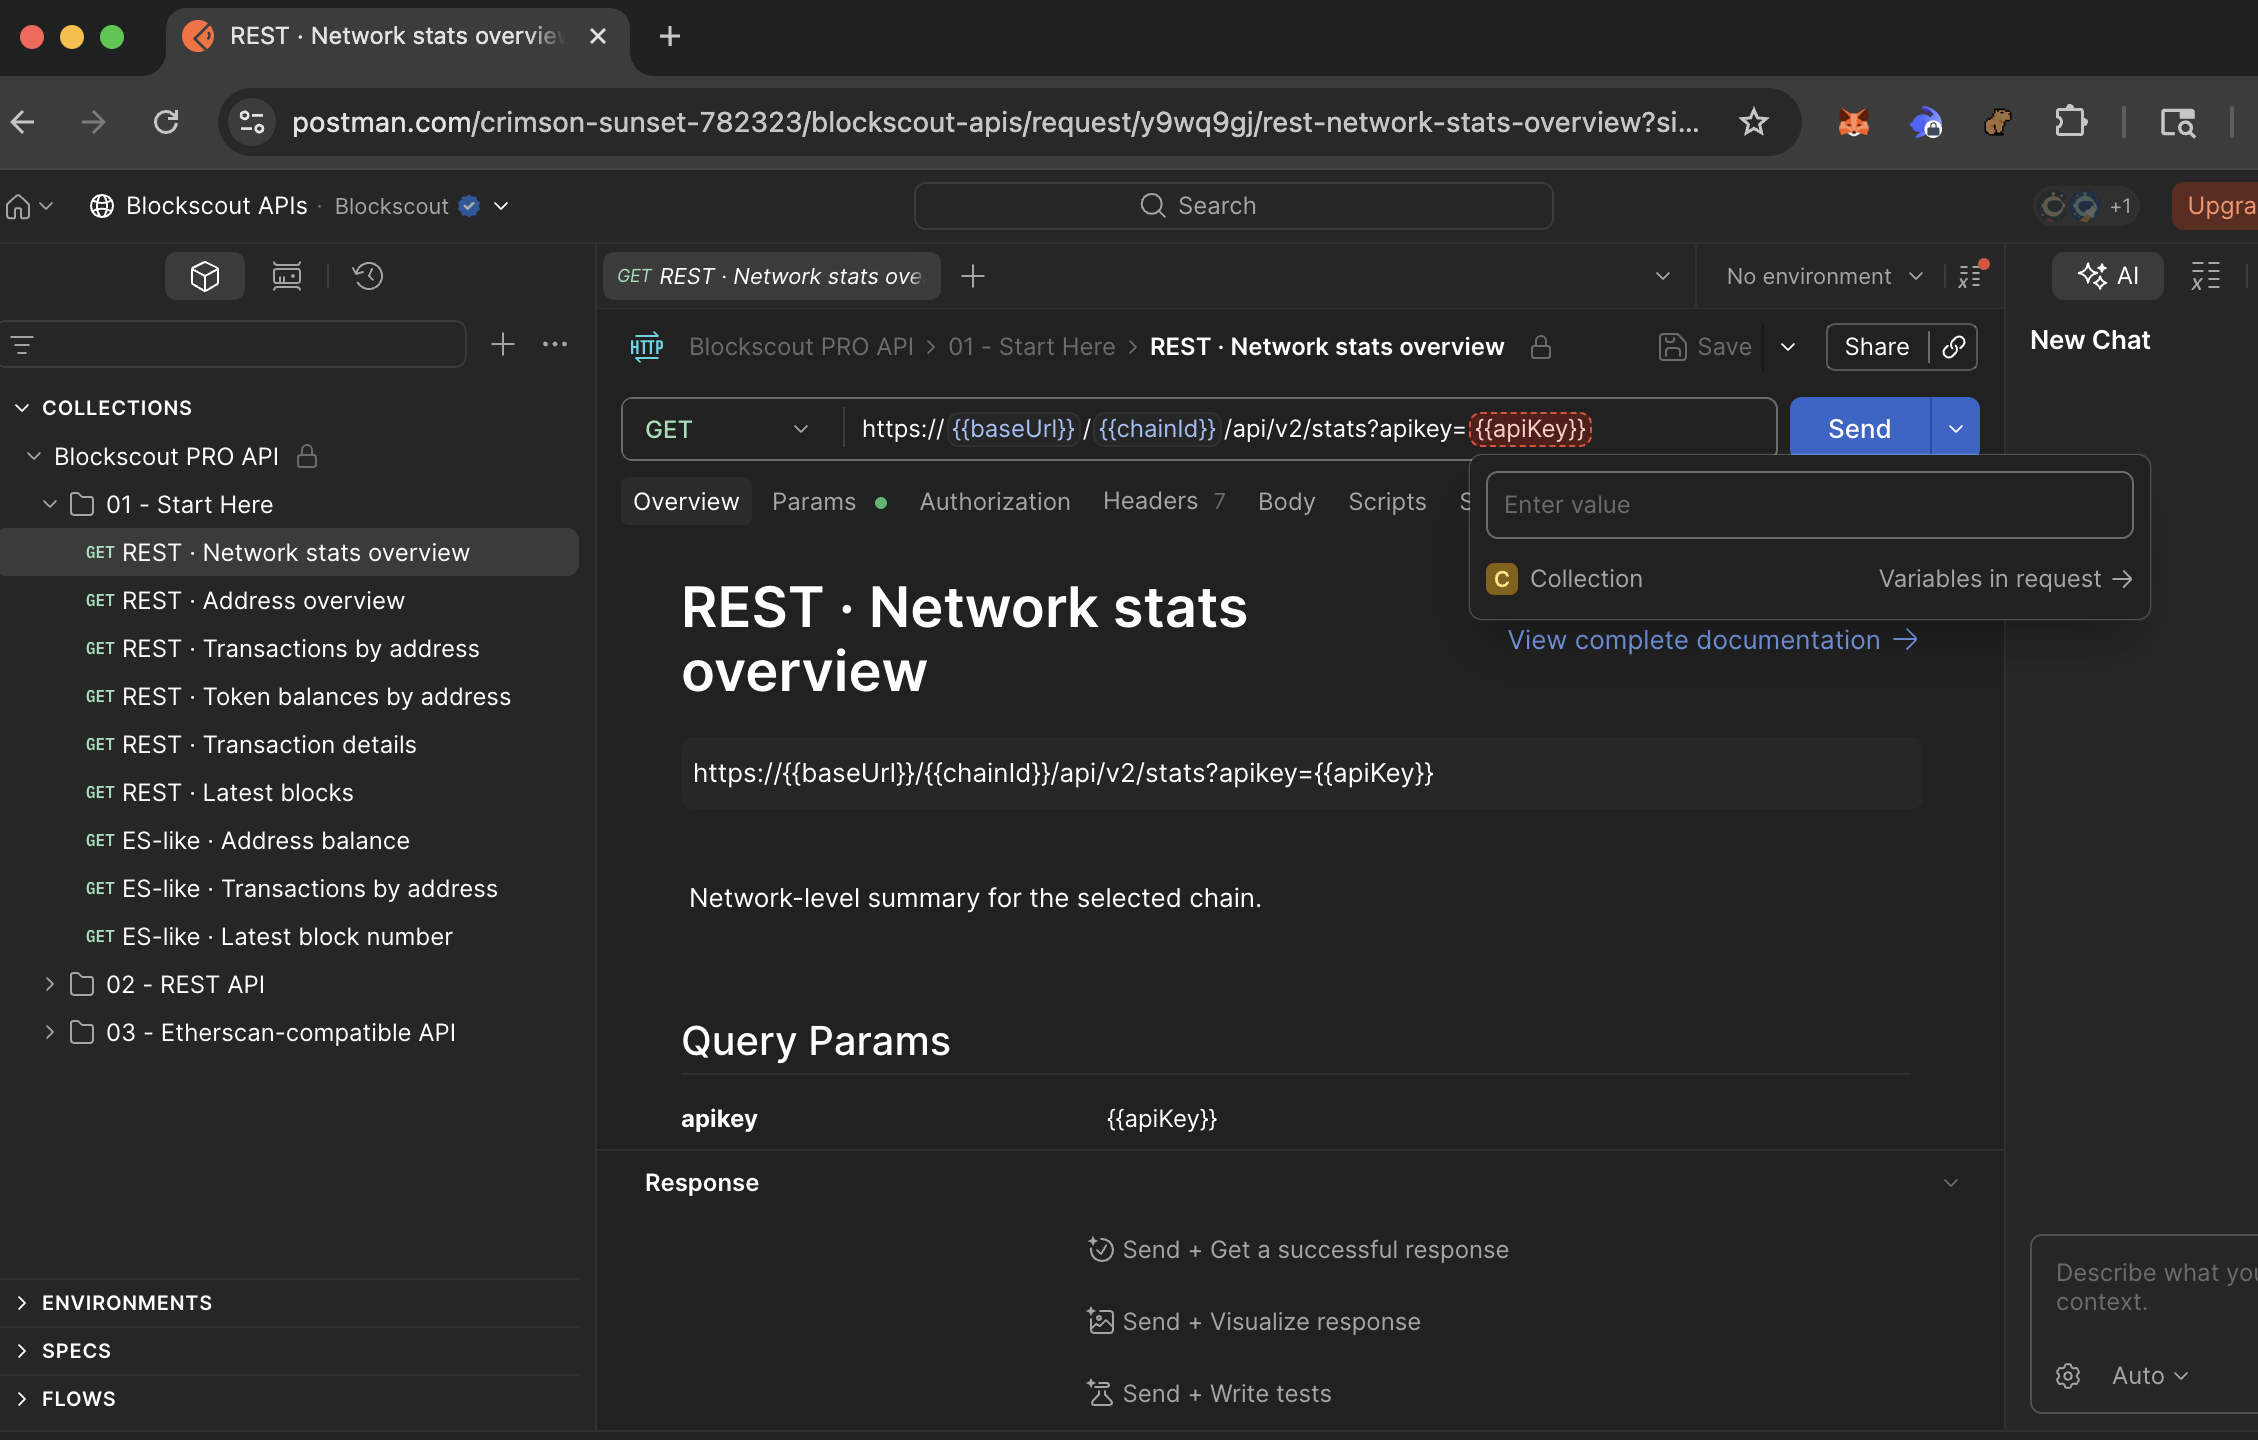Open sidebar more options ellipsis
The height and width of the screenshot is (1440, 2258).
pyautogui.click(x=555, y=344)
